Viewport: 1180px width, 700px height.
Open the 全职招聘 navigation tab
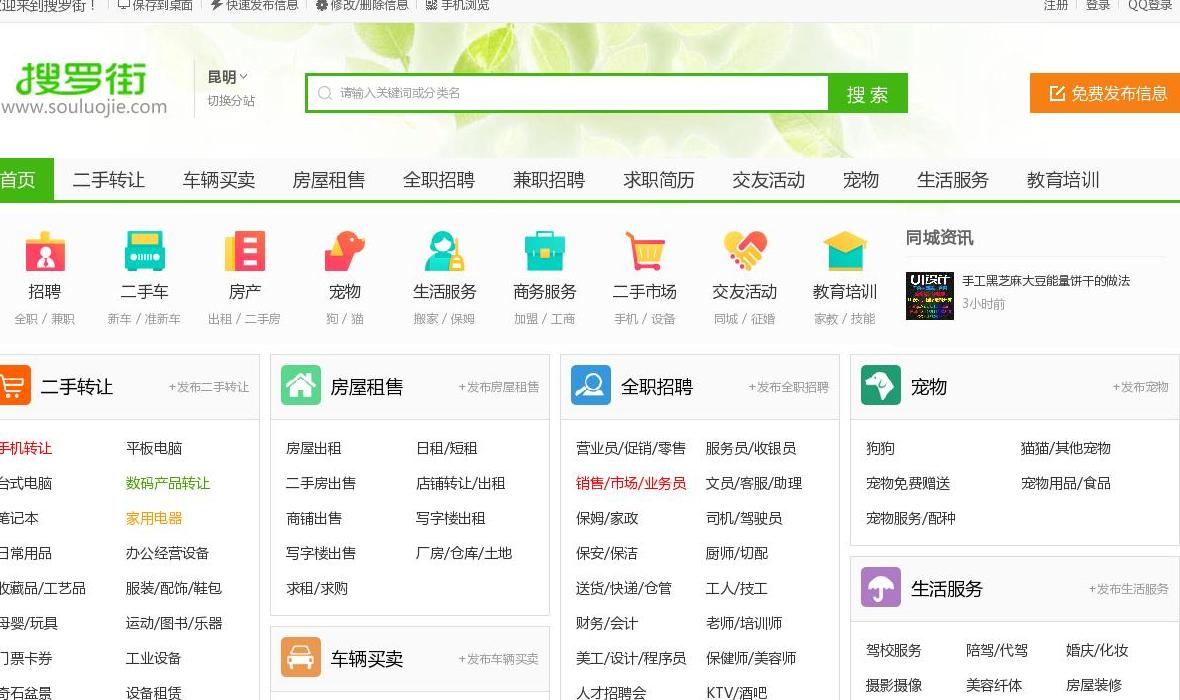[x=439, y=180]
